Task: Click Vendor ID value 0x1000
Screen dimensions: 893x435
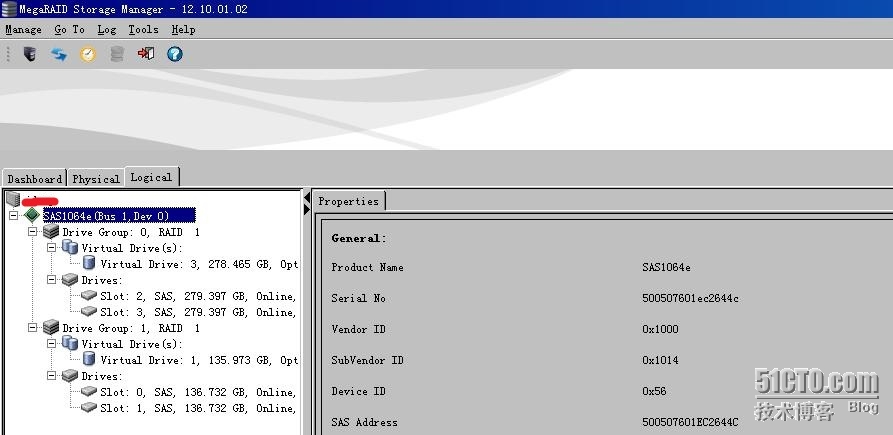Action: coord(660,329)
